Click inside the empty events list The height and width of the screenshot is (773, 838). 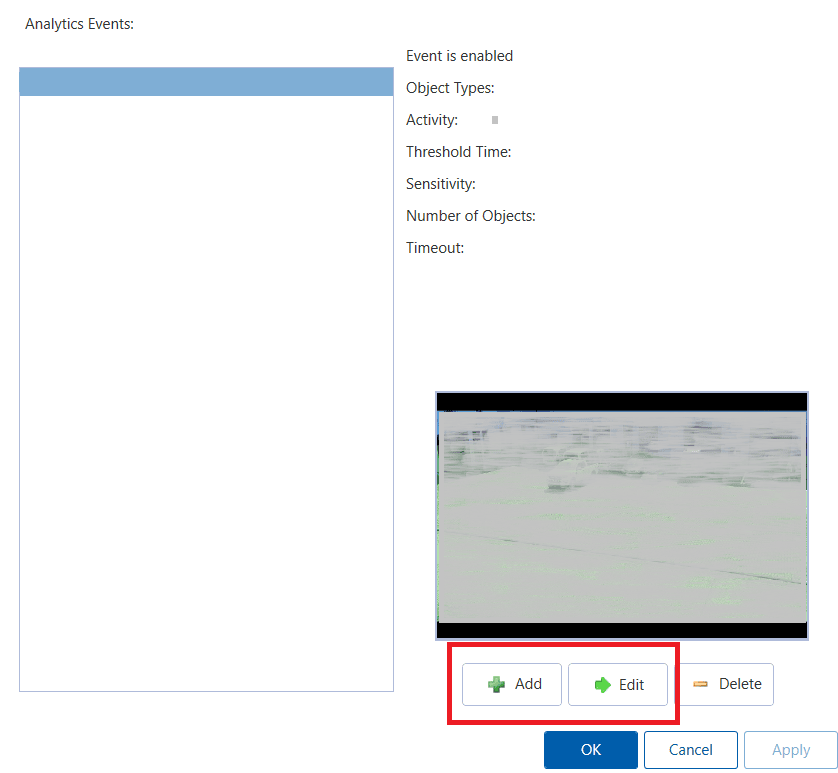tap(206, 400)
